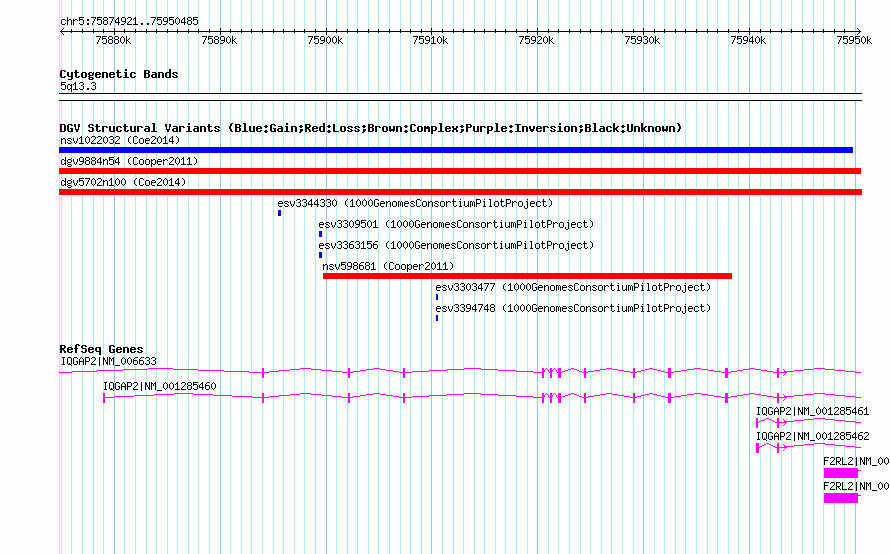Click the chr5:75874921..75950485 region label
This screenshot has width=890, height=554.
[x=129, y=22]
